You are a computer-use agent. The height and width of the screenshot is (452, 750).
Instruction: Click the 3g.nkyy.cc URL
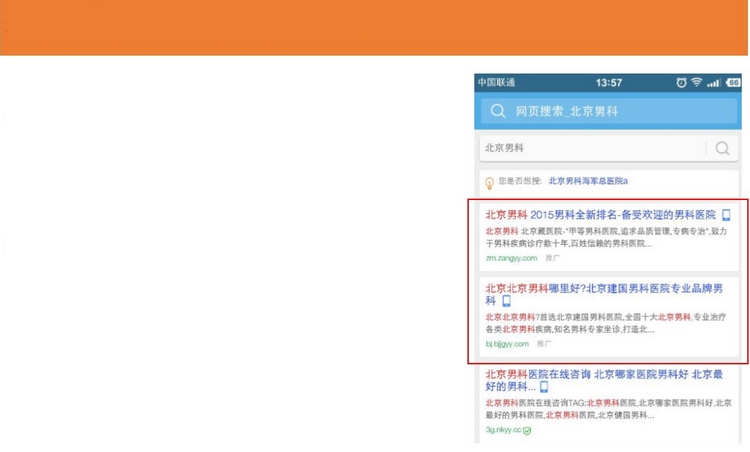point(503,430)
